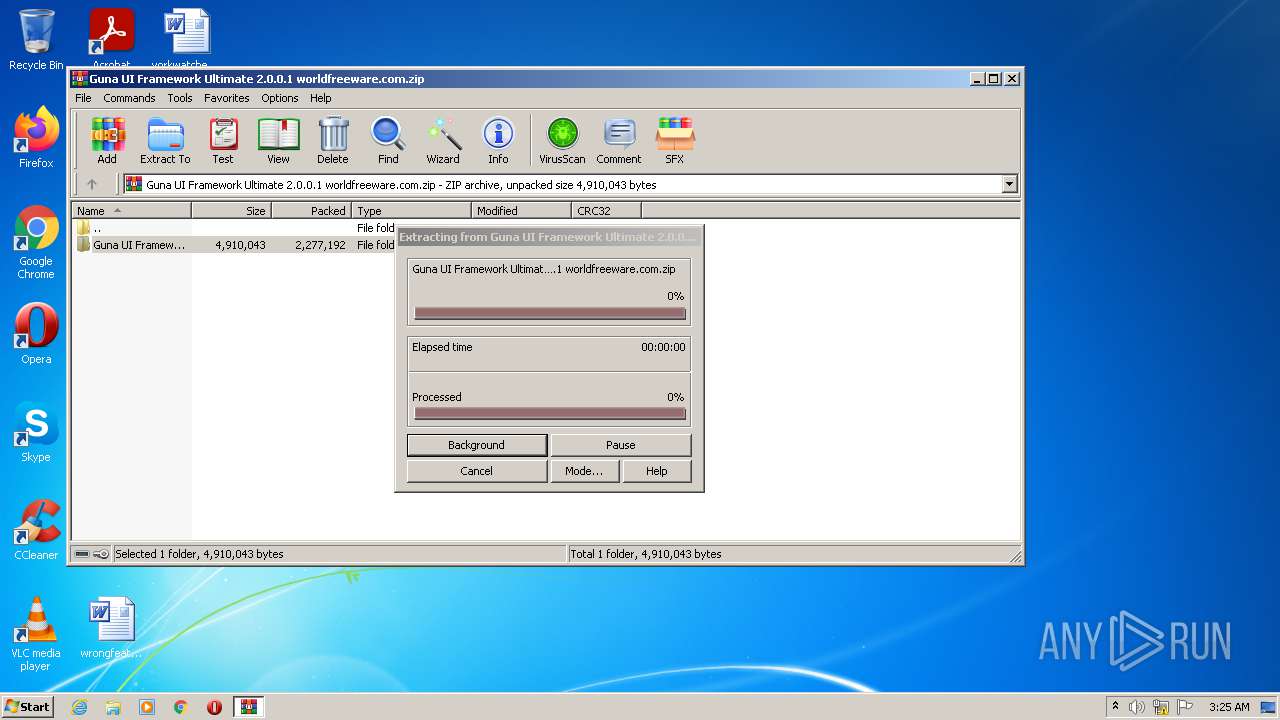Click the 3:25 AM taskbar clock
The width and height of the screenshot is (1280, 720).
(1229, 707)
